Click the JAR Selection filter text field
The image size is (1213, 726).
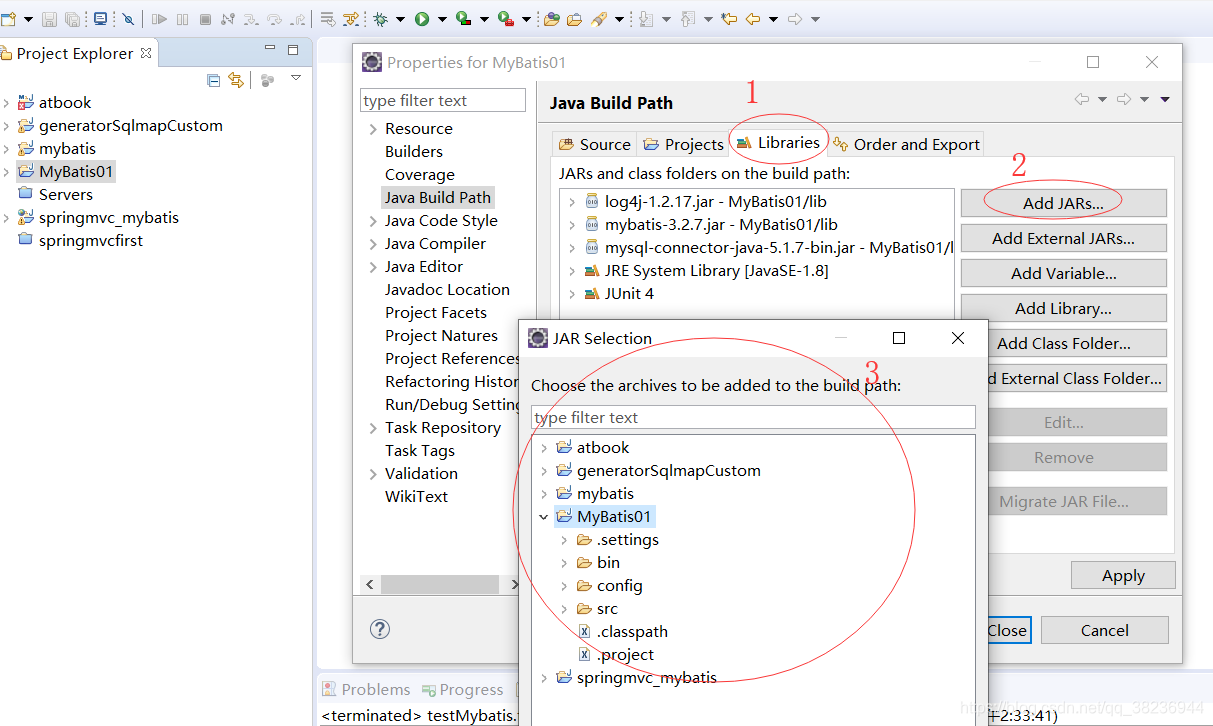(753, 417)
